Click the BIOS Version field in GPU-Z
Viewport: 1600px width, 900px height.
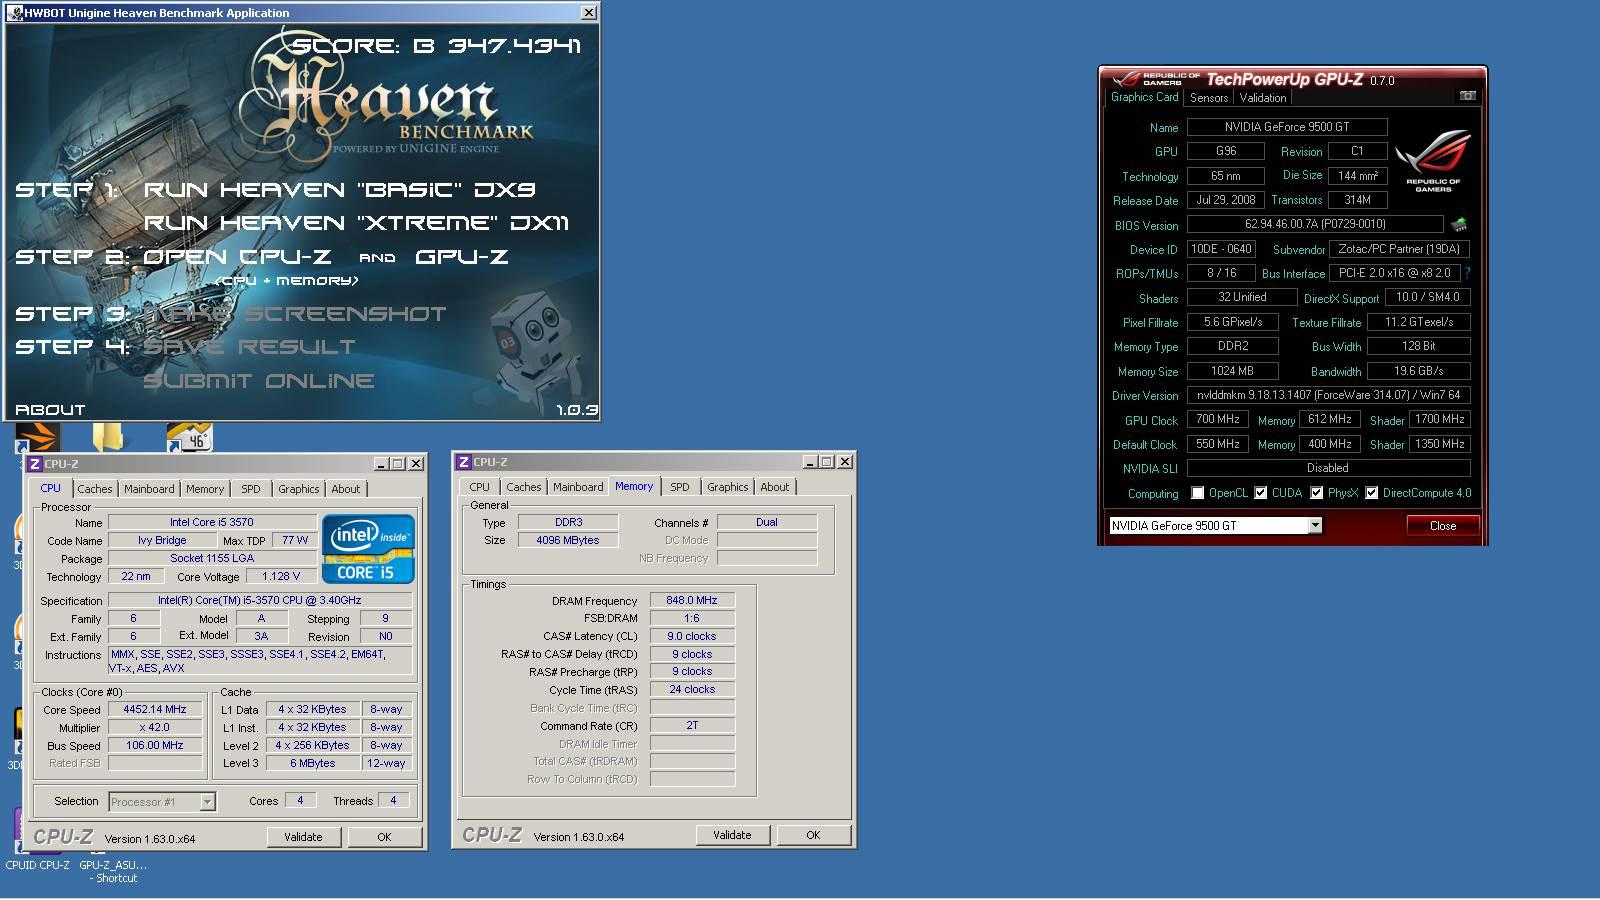1315,225
